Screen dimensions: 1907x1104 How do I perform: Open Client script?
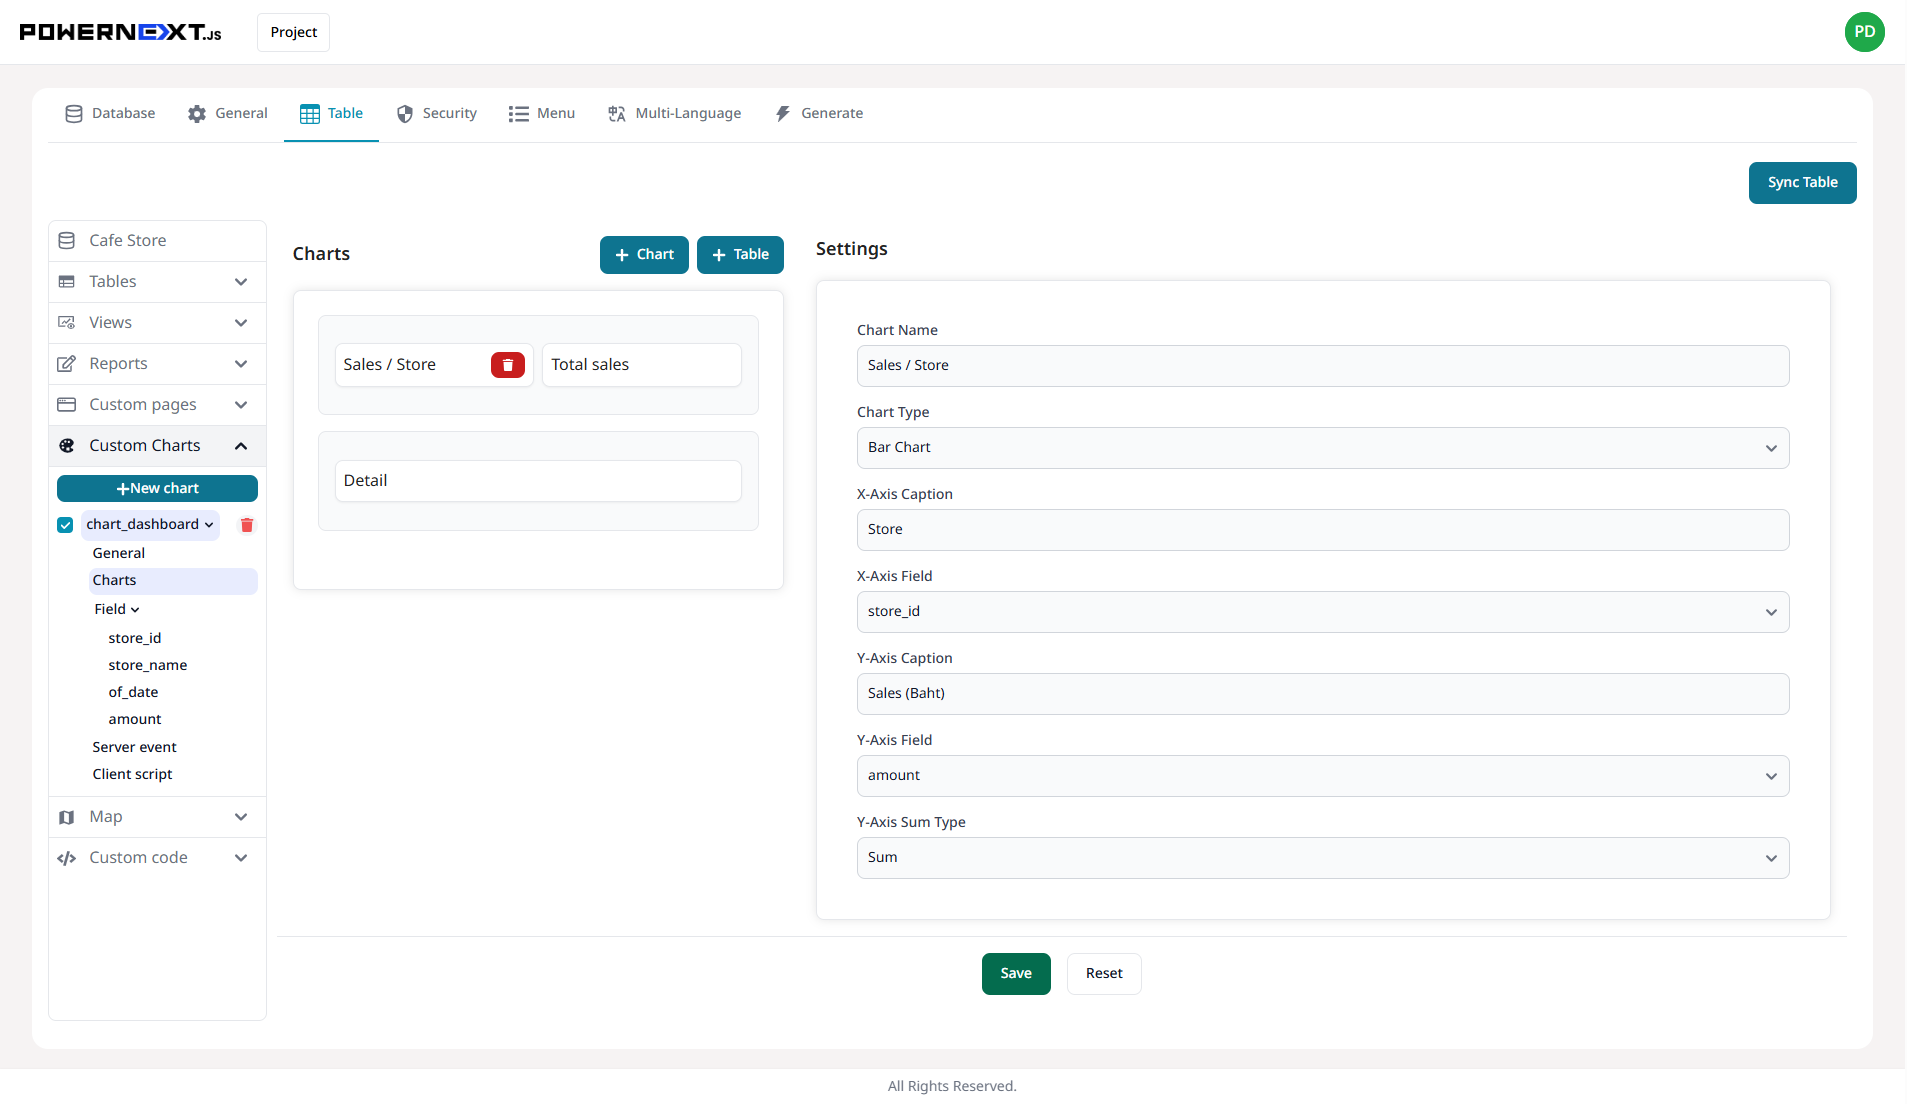[132, 775]
